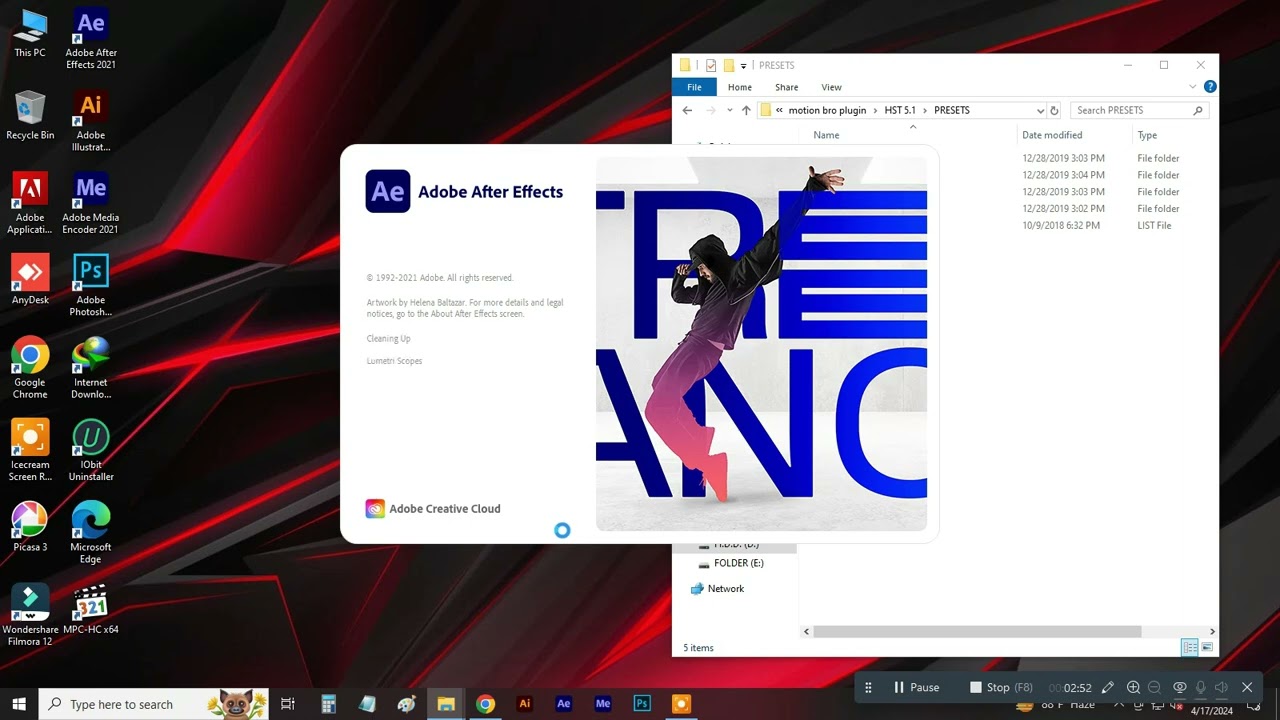Switch Explorer to large icons view
1280x720 pixels.
[x=1207, y=648]
